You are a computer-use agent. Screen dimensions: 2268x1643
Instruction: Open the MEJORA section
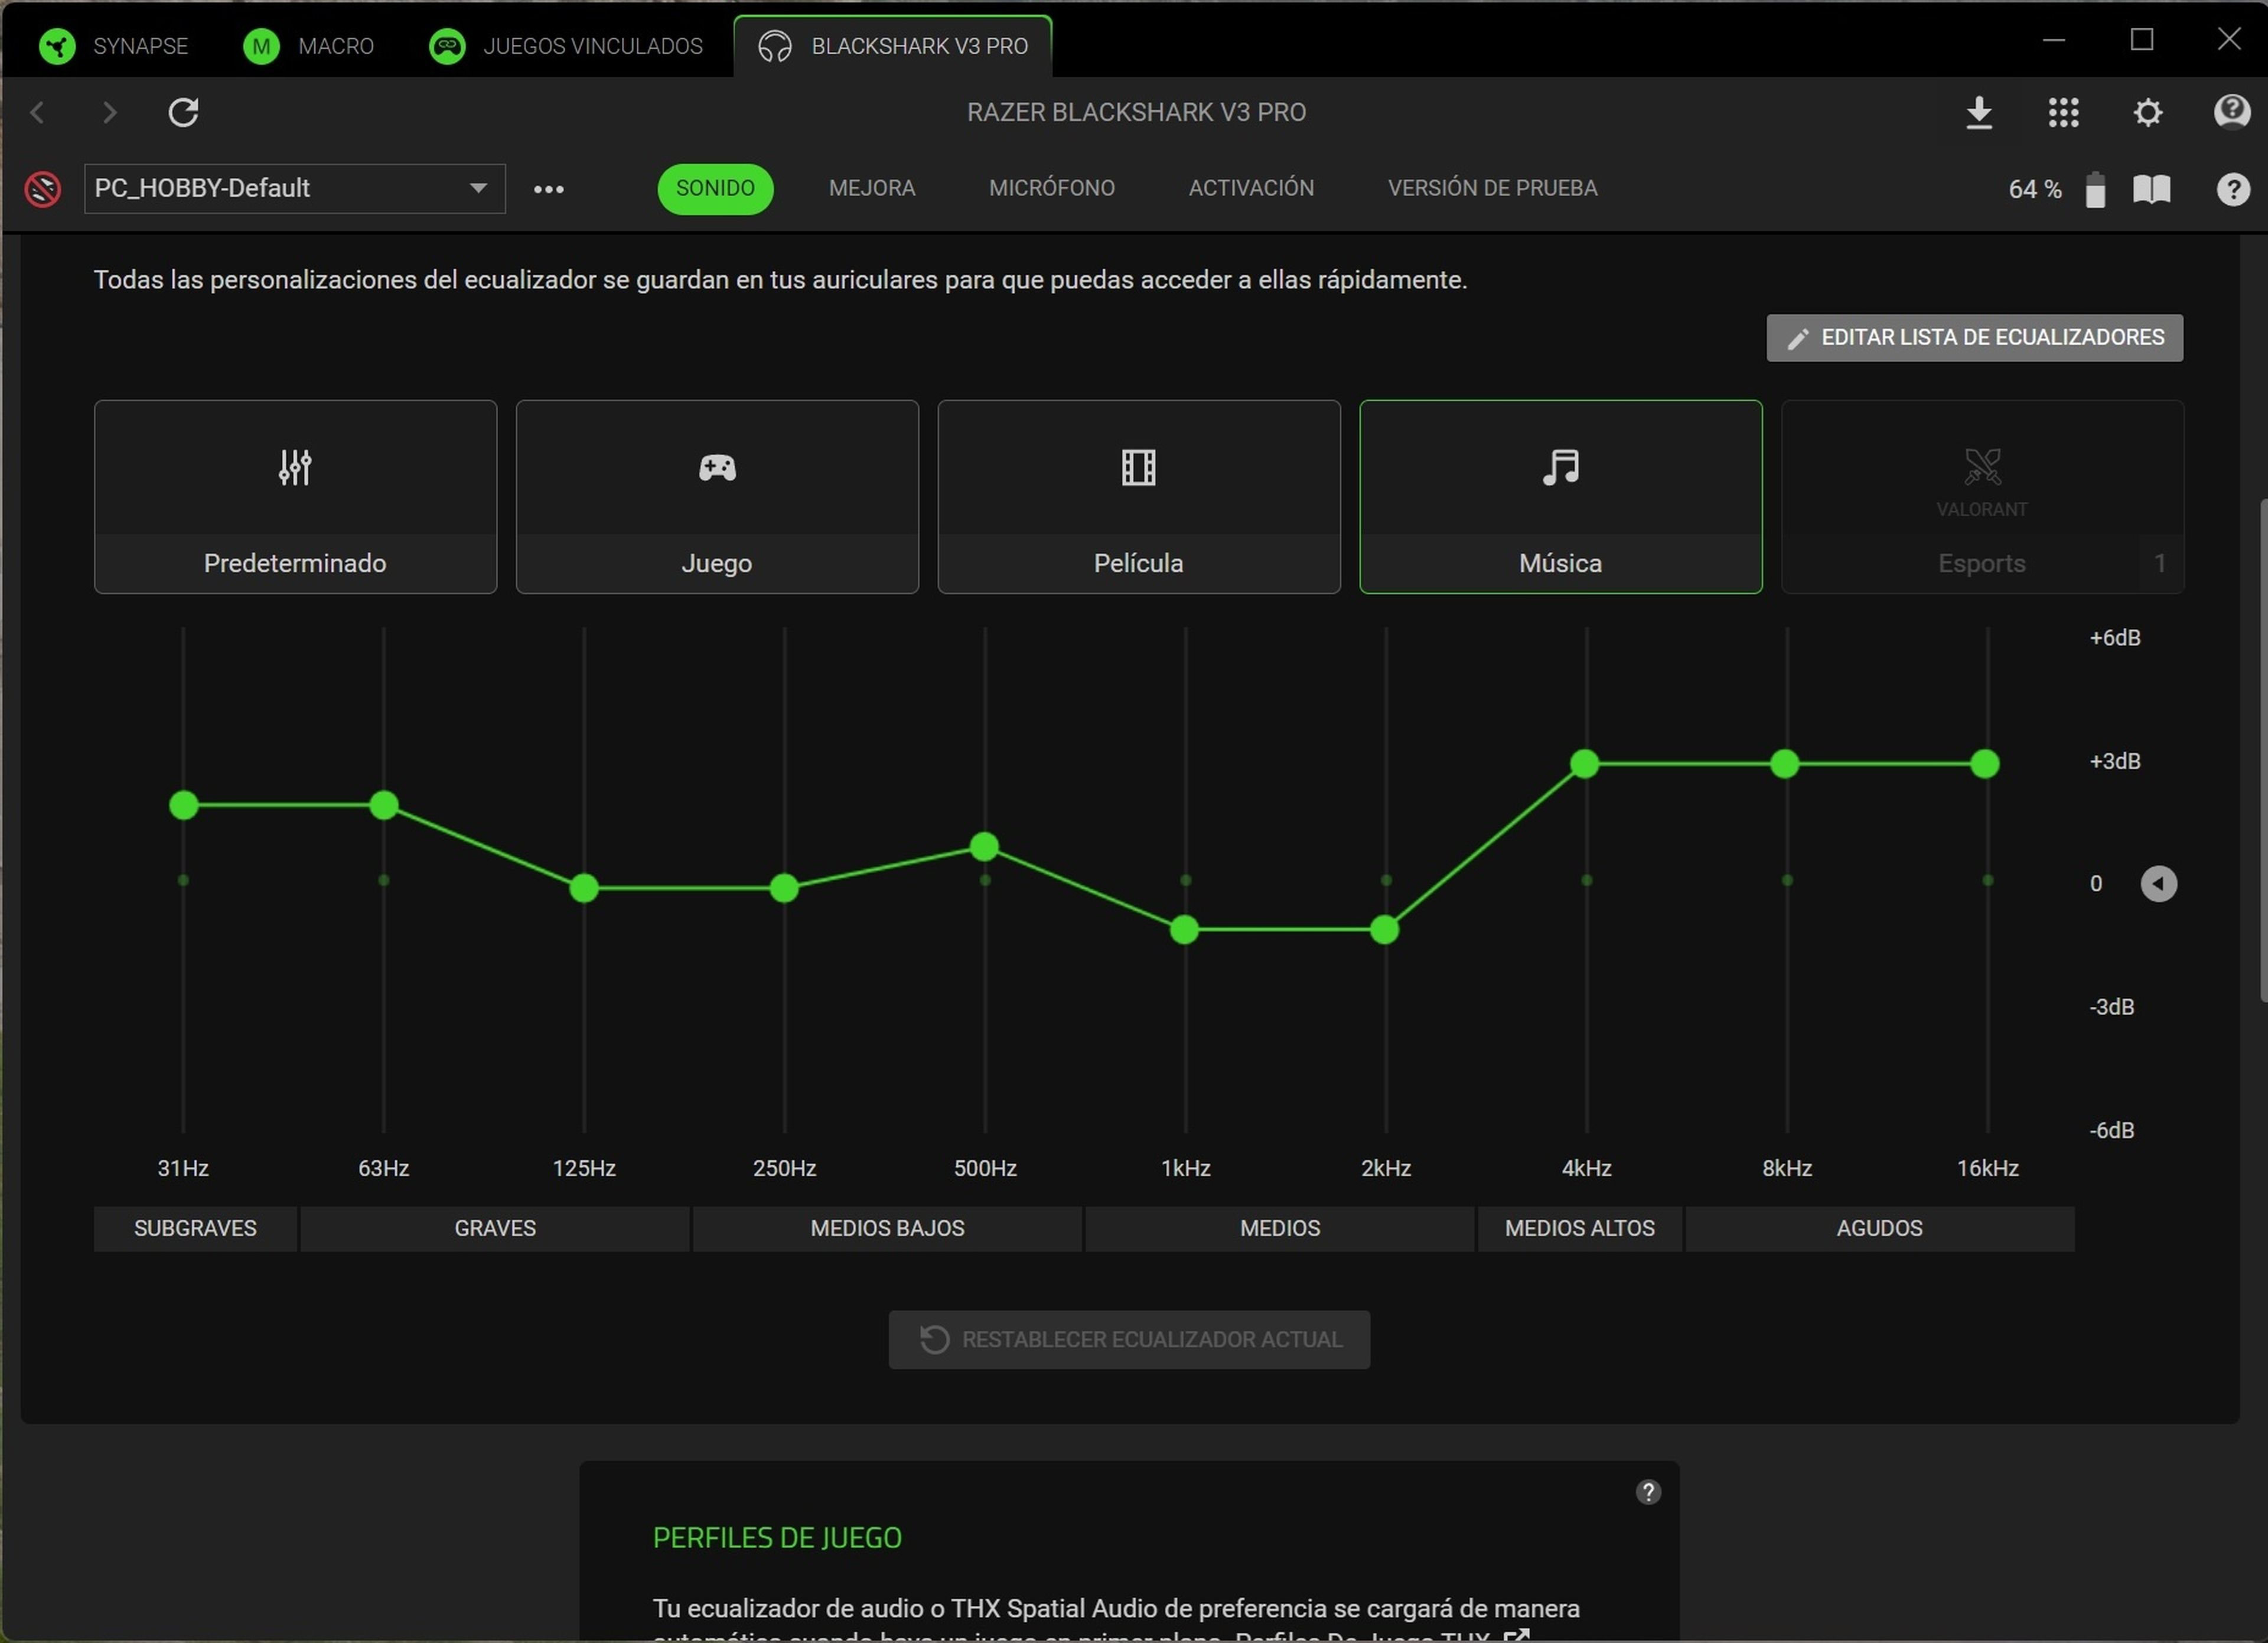[871, 188]
